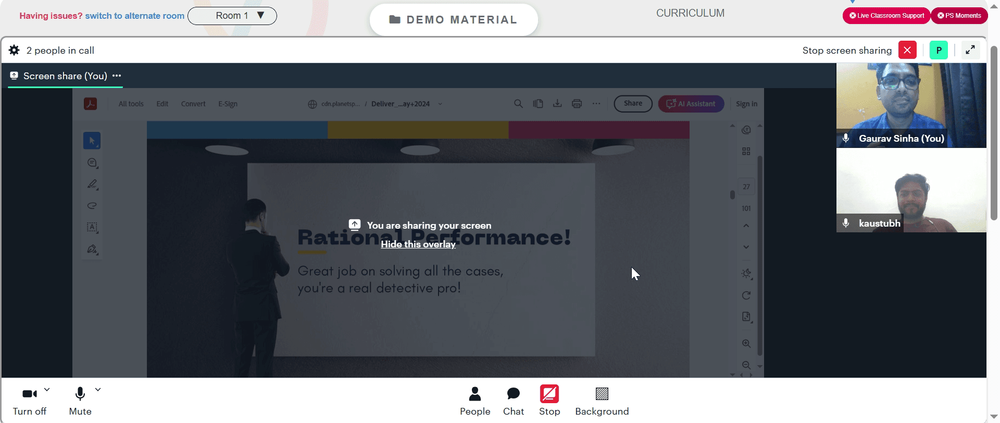Select the freehand draw loop tool
1000x423 pixels.
coord(92,205)
